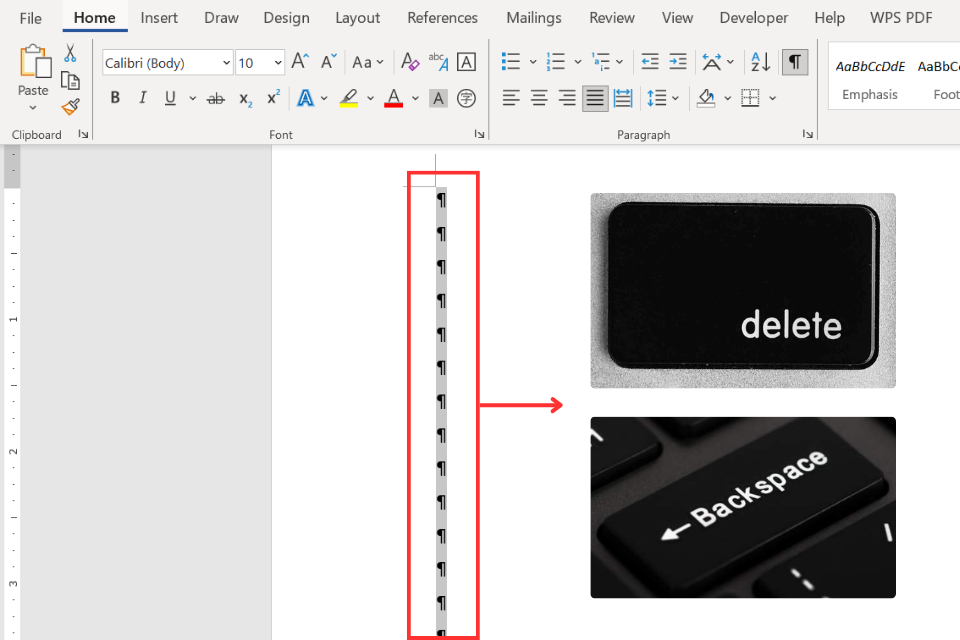The width and height of the screenshot is (960, 640).
Task: Apply strikethrough formatting
Action: (x=216, y=98)
